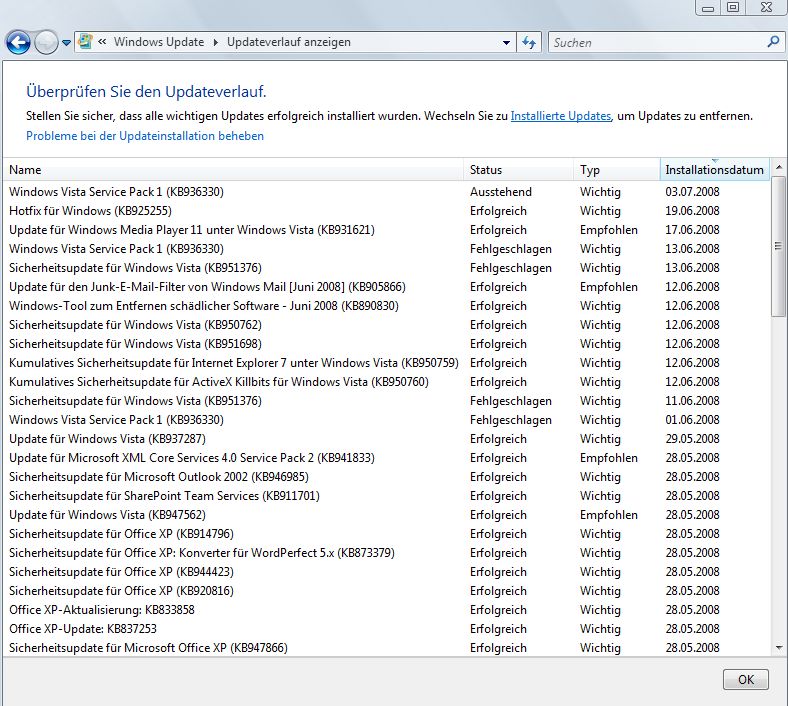This screenshot has width=788, height=706.
Task: Click date 19.06.2008 in Hotfix row
Action: [x=693, y=211]
